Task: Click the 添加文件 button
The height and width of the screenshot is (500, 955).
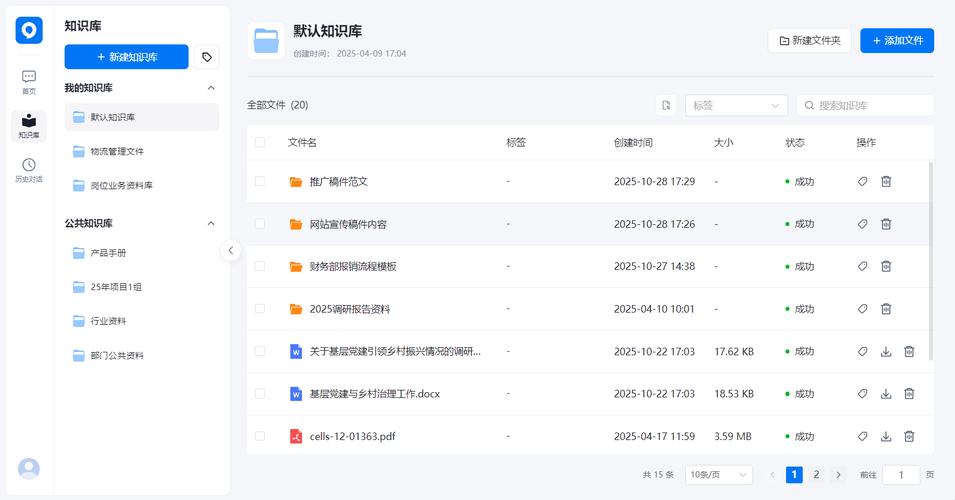Action: (897, 40)
